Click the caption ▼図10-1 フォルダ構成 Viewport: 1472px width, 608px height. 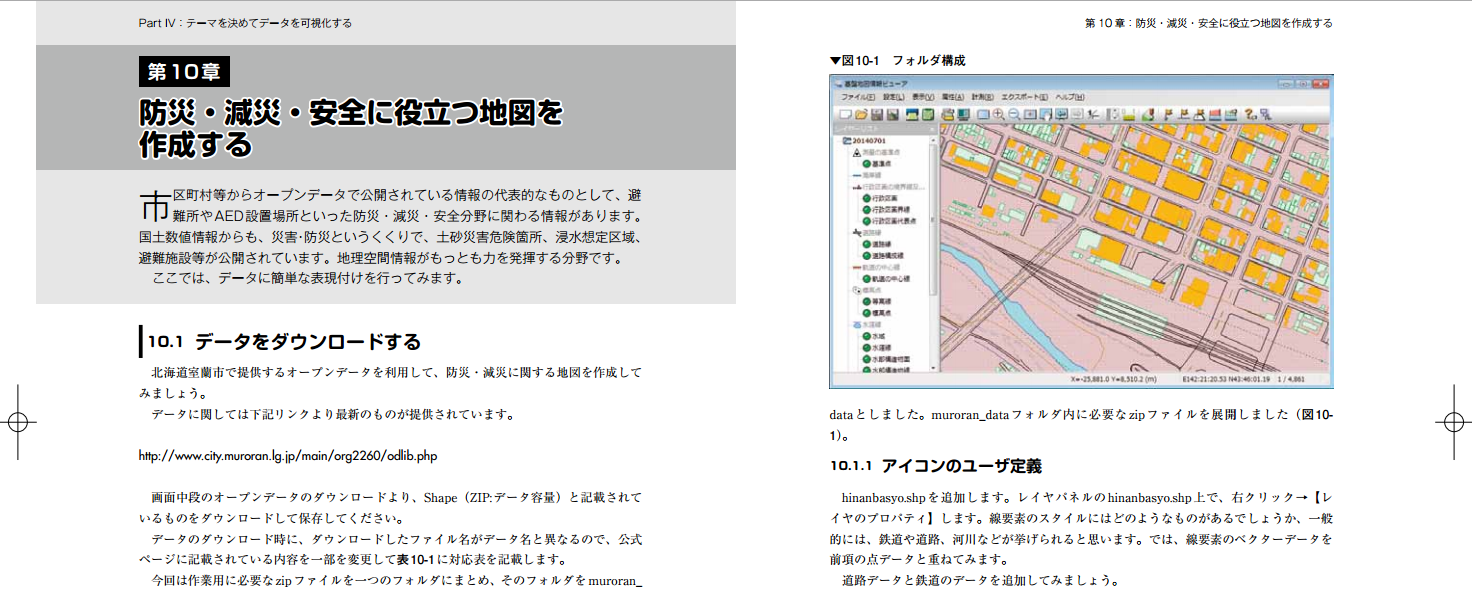pyautogui.click(x=898, y=60)
